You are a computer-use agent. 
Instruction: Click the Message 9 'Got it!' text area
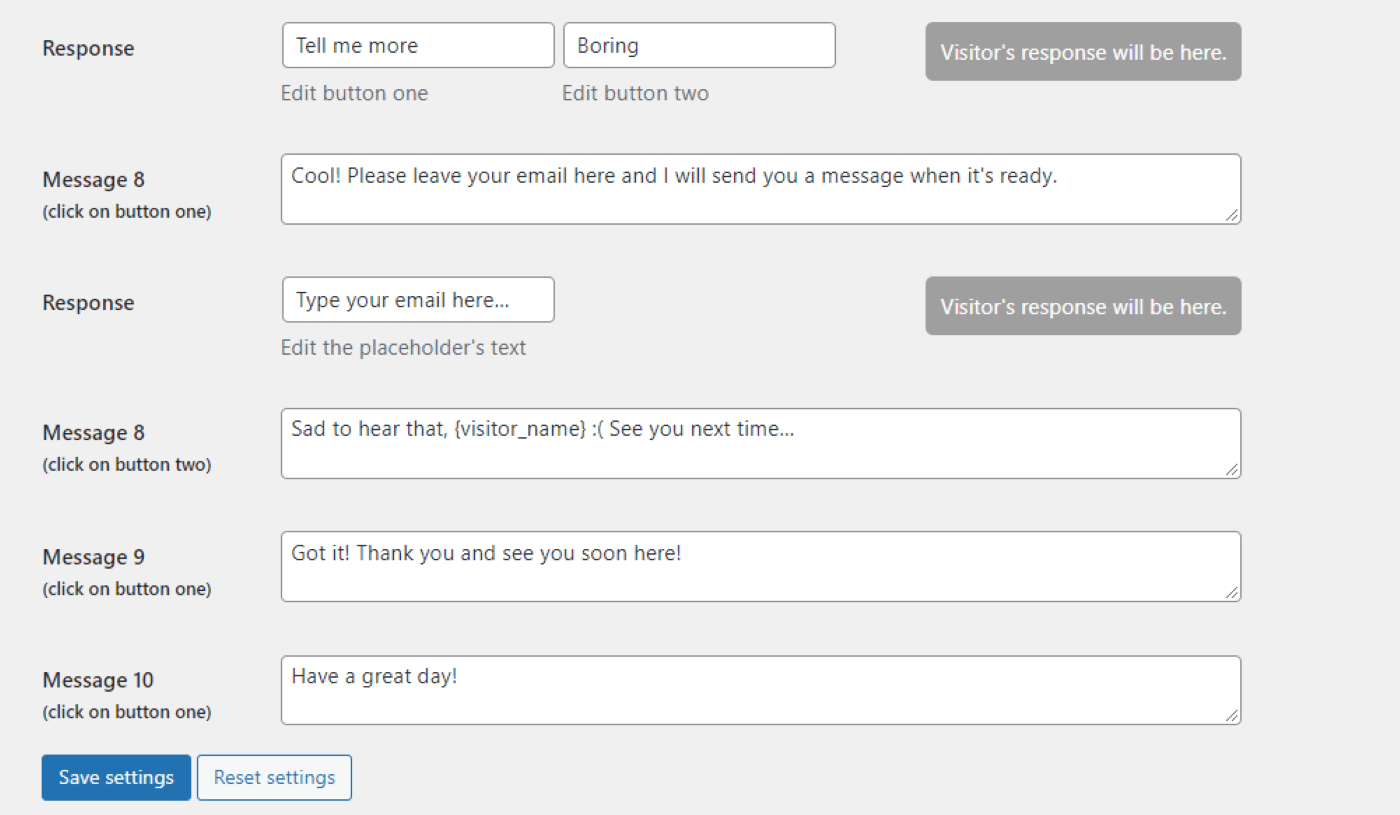coord(760,566)
